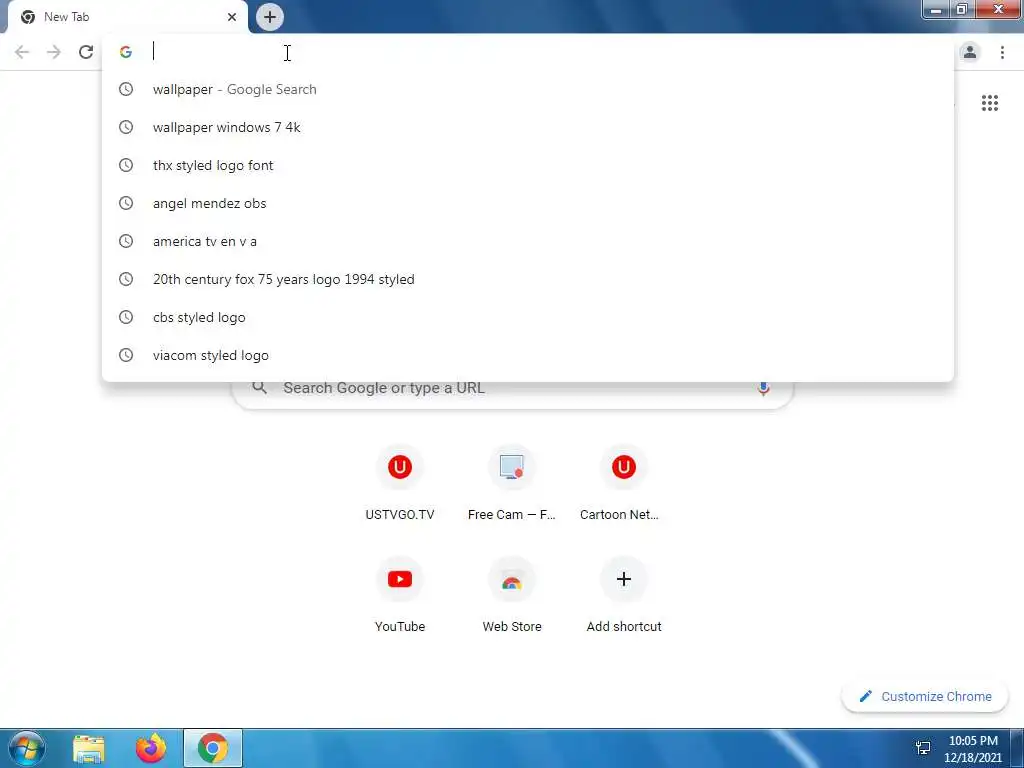Open Windows Explorer from the taskbar
Viewport: 1024px width, 768px height.
pyautogui.click(x=89, y=749)
